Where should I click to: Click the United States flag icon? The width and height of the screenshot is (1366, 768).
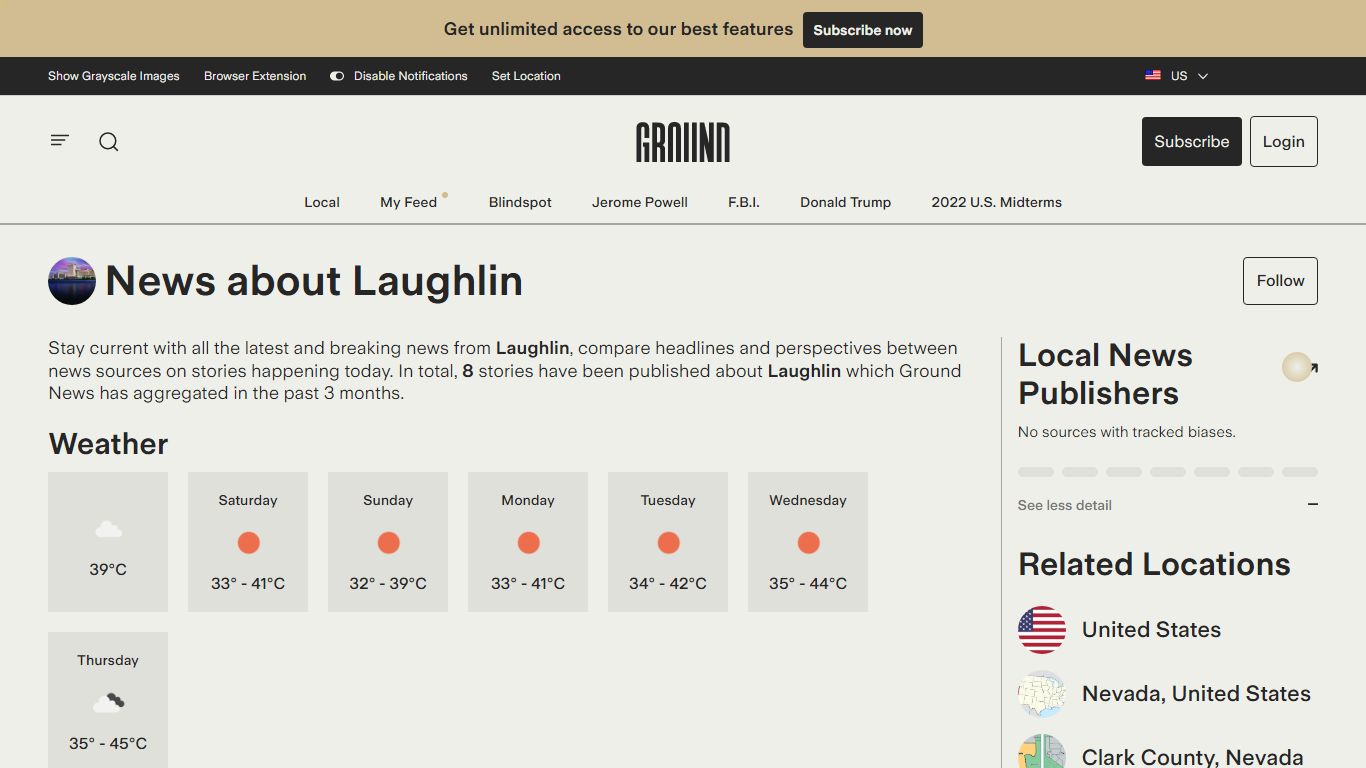click(1042, 630)
